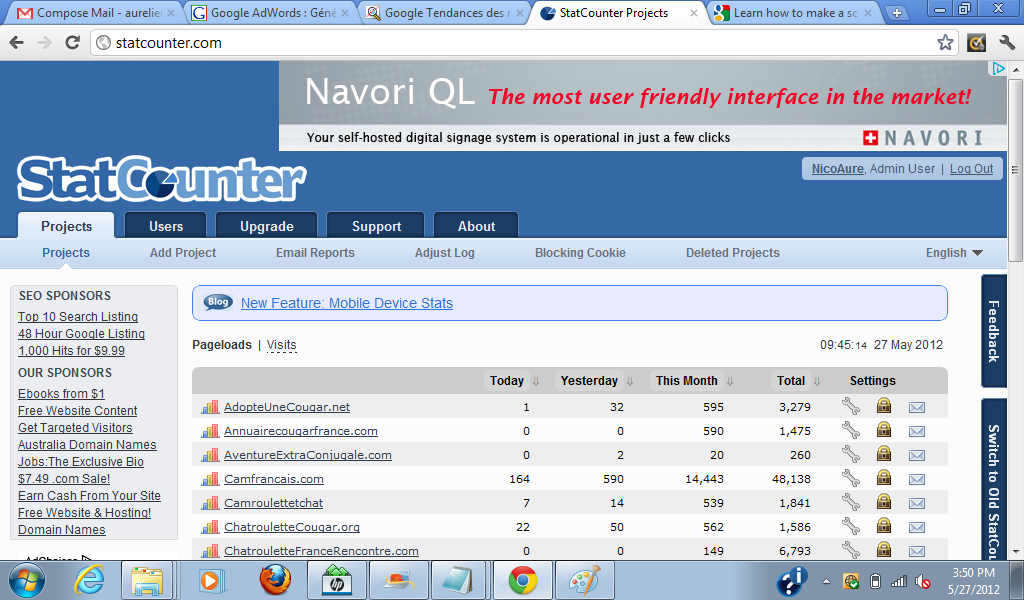1024x600 pixels.
Task: Open the volume control in system tray
Action: tap(922, 581)
